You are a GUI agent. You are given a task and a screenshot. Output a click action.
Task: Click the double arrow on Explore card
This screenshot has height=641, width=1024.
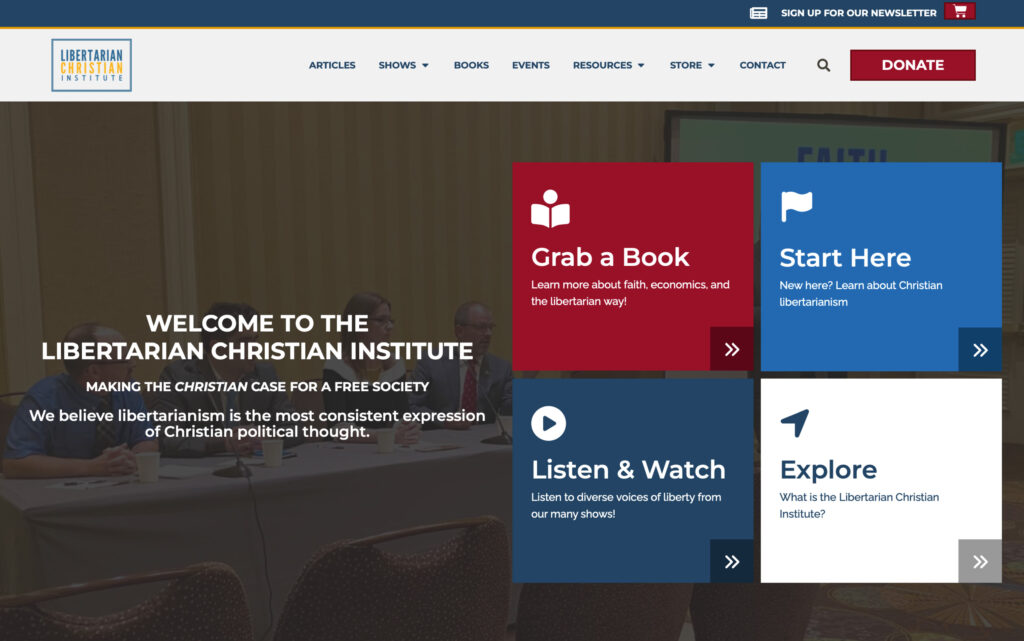point(980,561)
